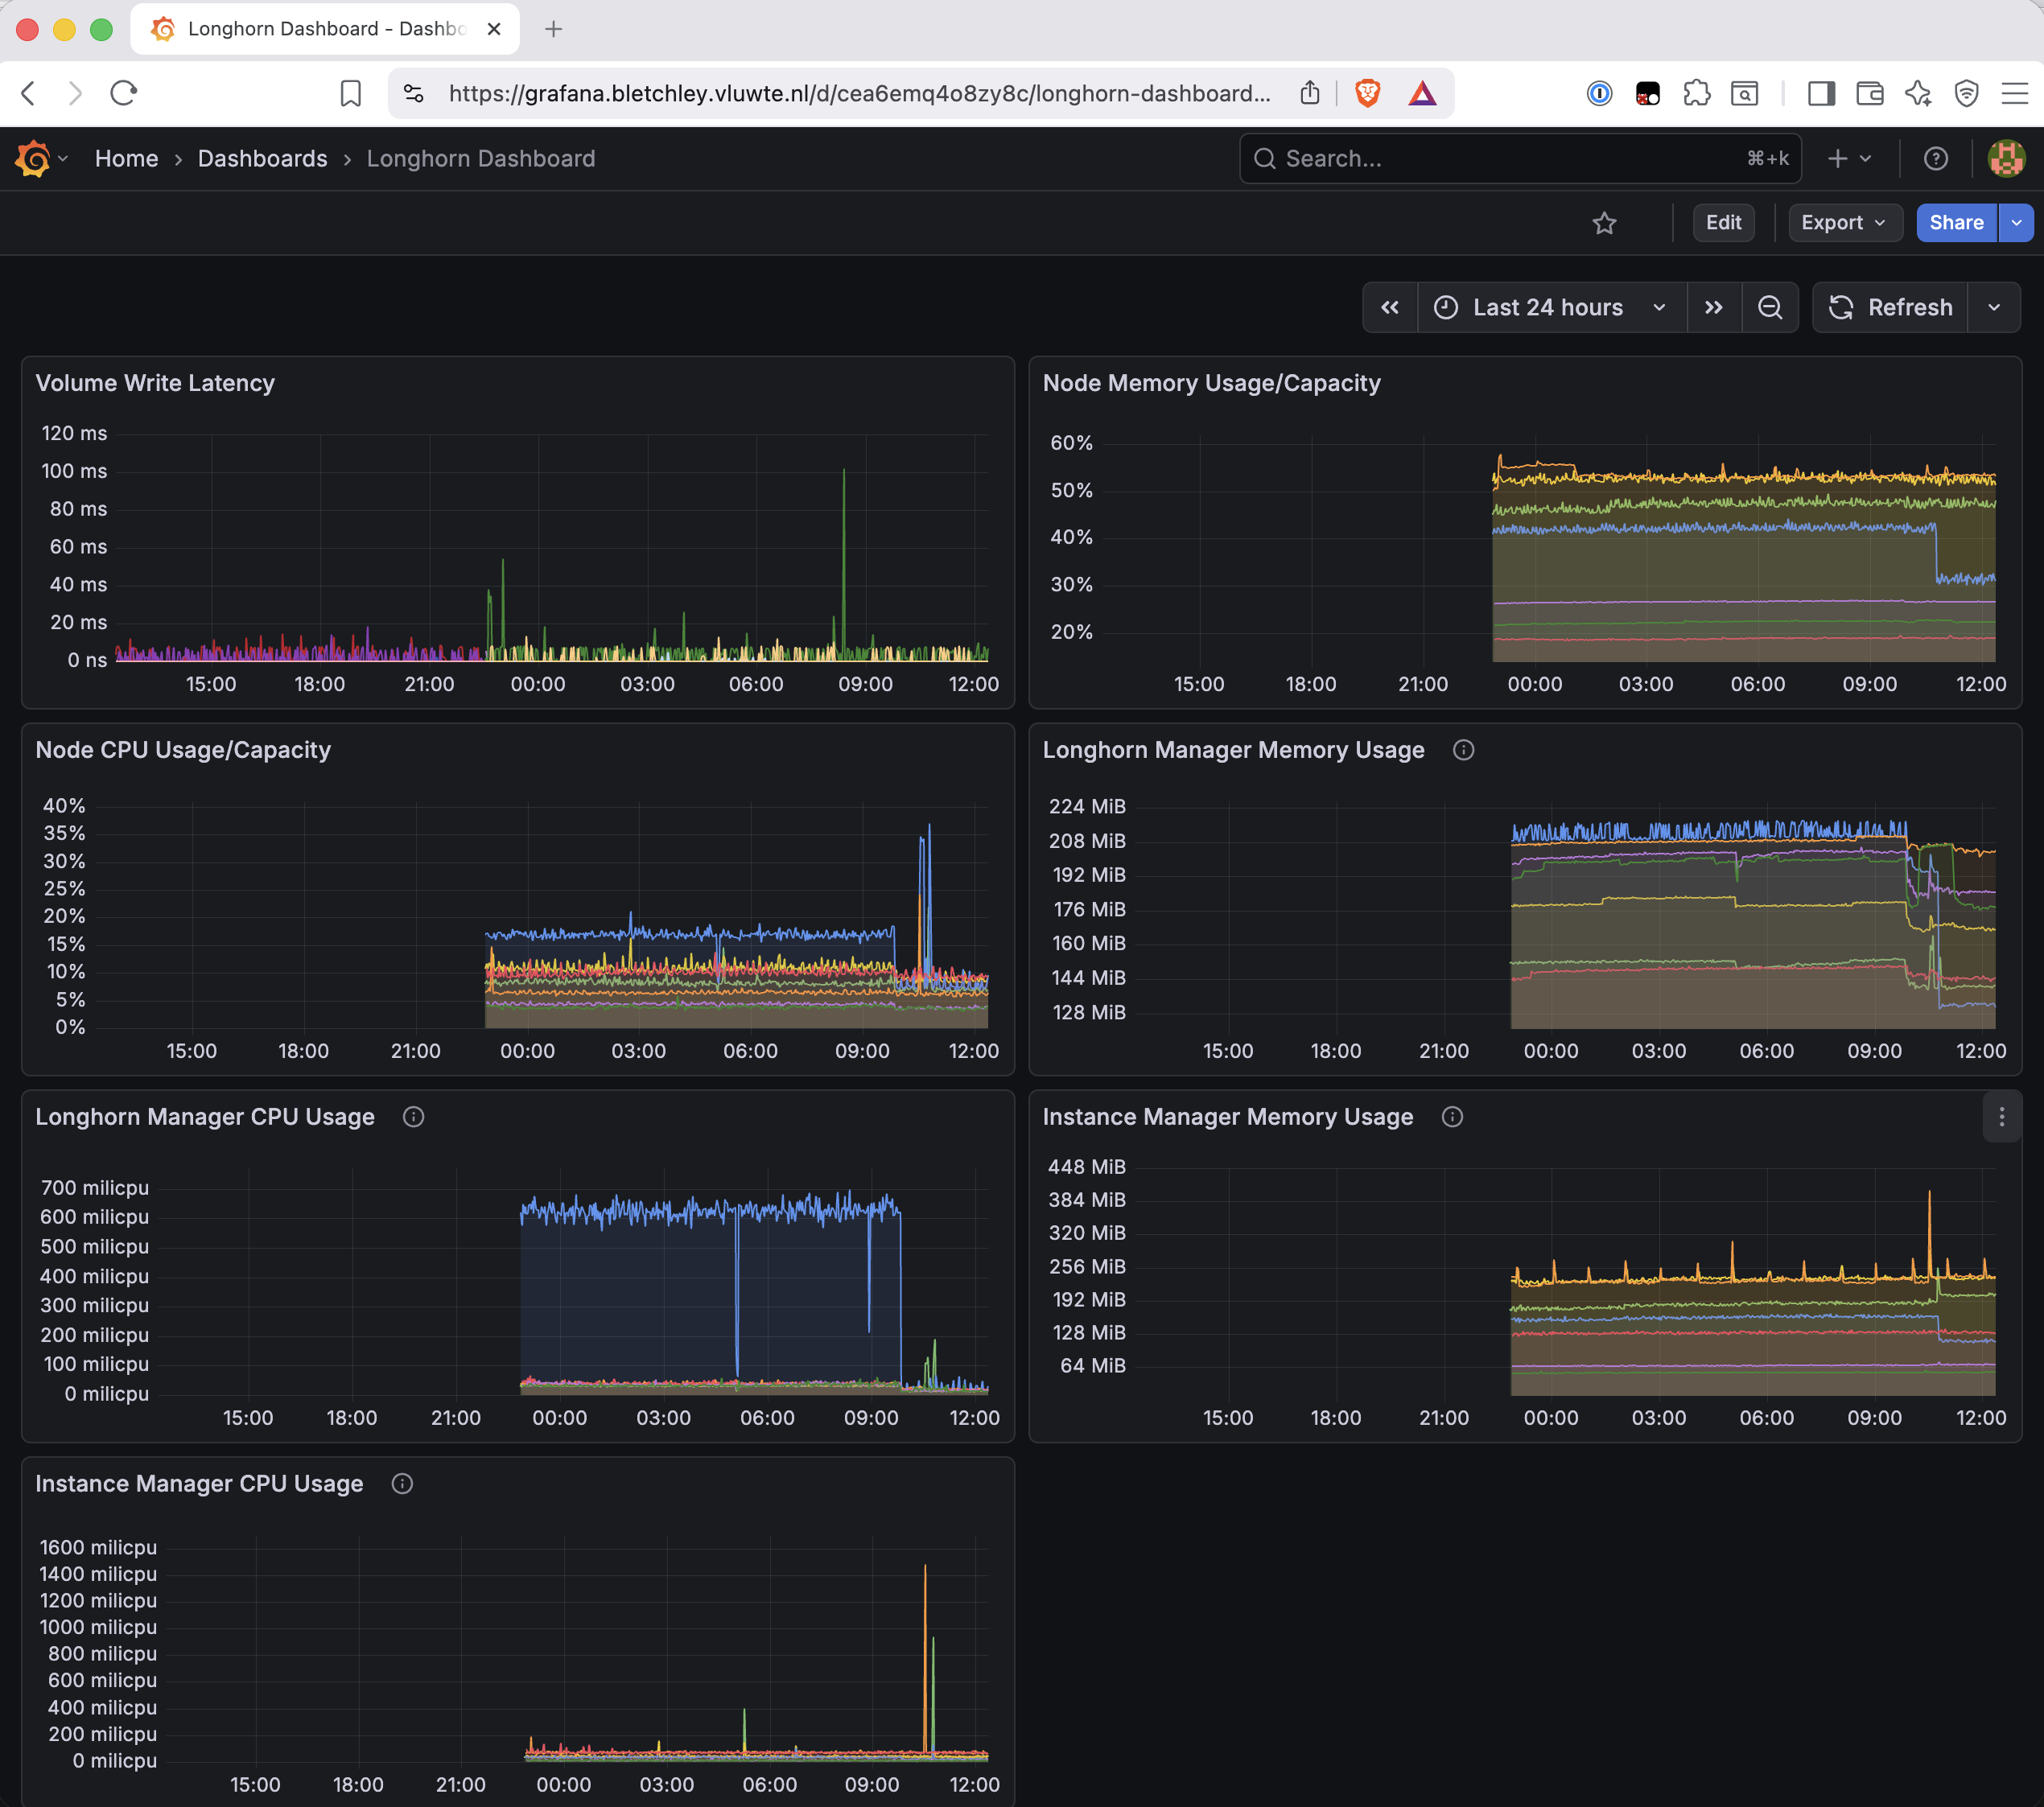2044x1807 pixels.
Task: Reload the page with the refresh icon
Action: [x=123, y=93]
